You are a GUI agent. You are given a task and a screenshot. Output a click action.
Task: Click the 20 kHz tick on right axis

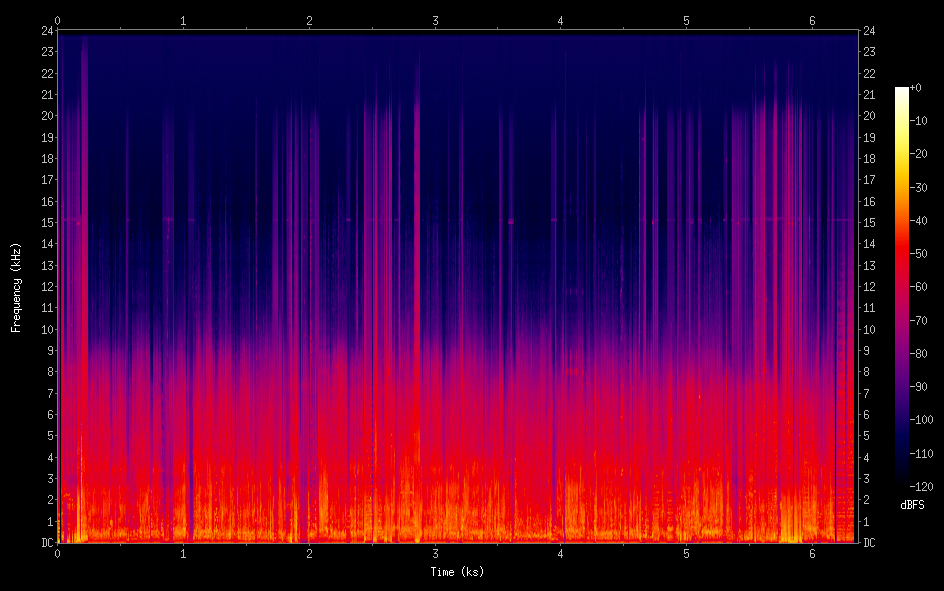pyautogui.click(x=870, y=116)
